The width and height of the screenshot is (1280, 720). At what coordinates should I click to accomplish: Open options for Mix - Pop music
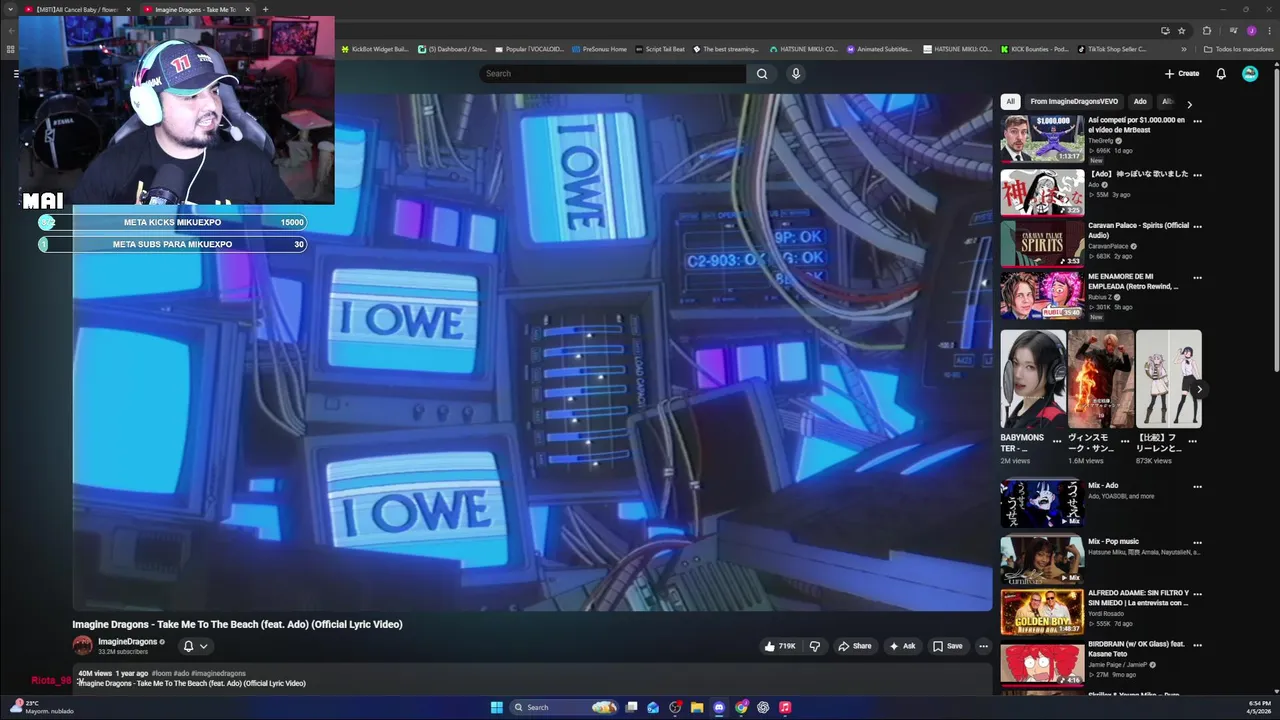coord(1197,542)
